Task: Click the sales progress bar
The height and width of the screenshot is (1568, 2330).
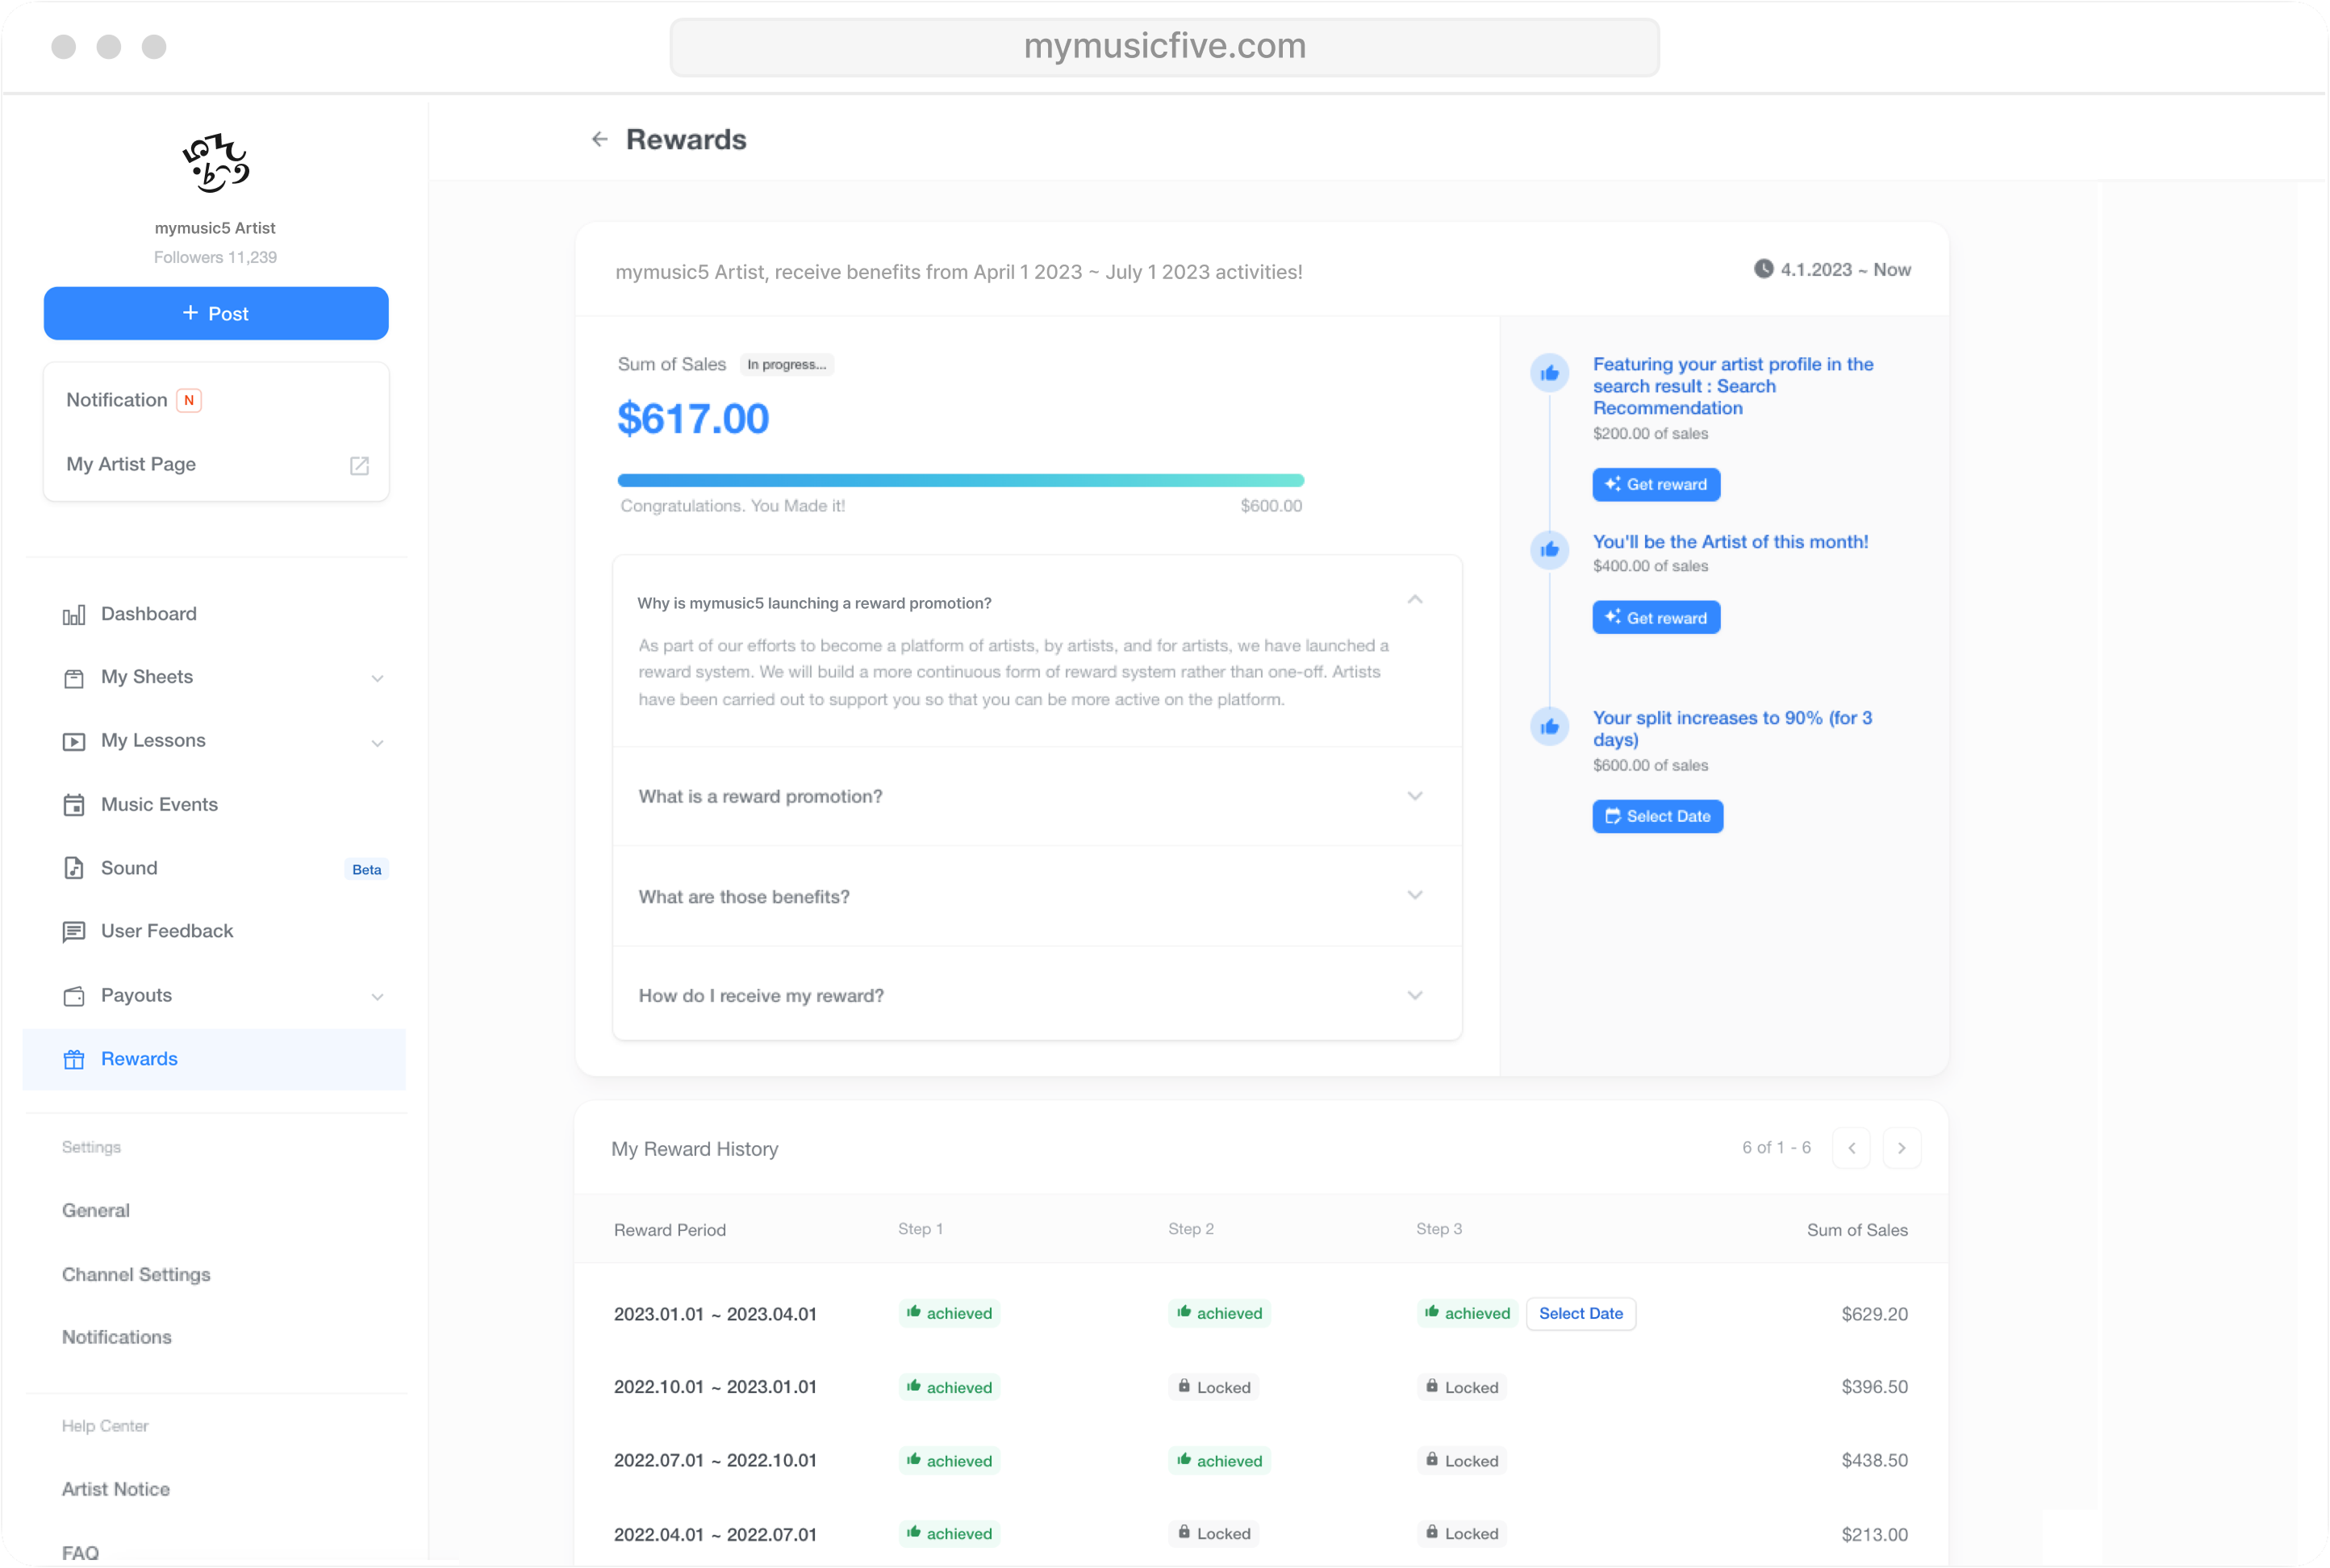Action: [960, 480]
